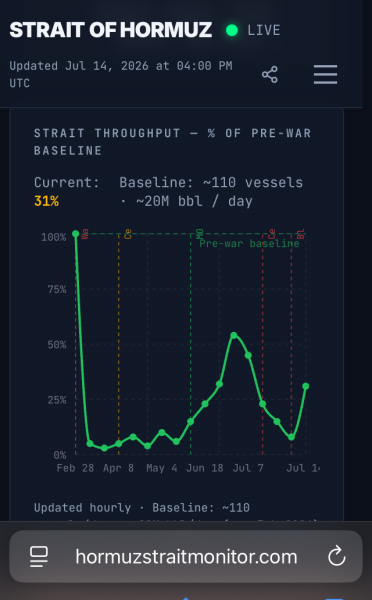Image resolution: width=372 pixels, height=600 pixels.
Task: Select the data point at Apr 8
Action: point(119,443)
